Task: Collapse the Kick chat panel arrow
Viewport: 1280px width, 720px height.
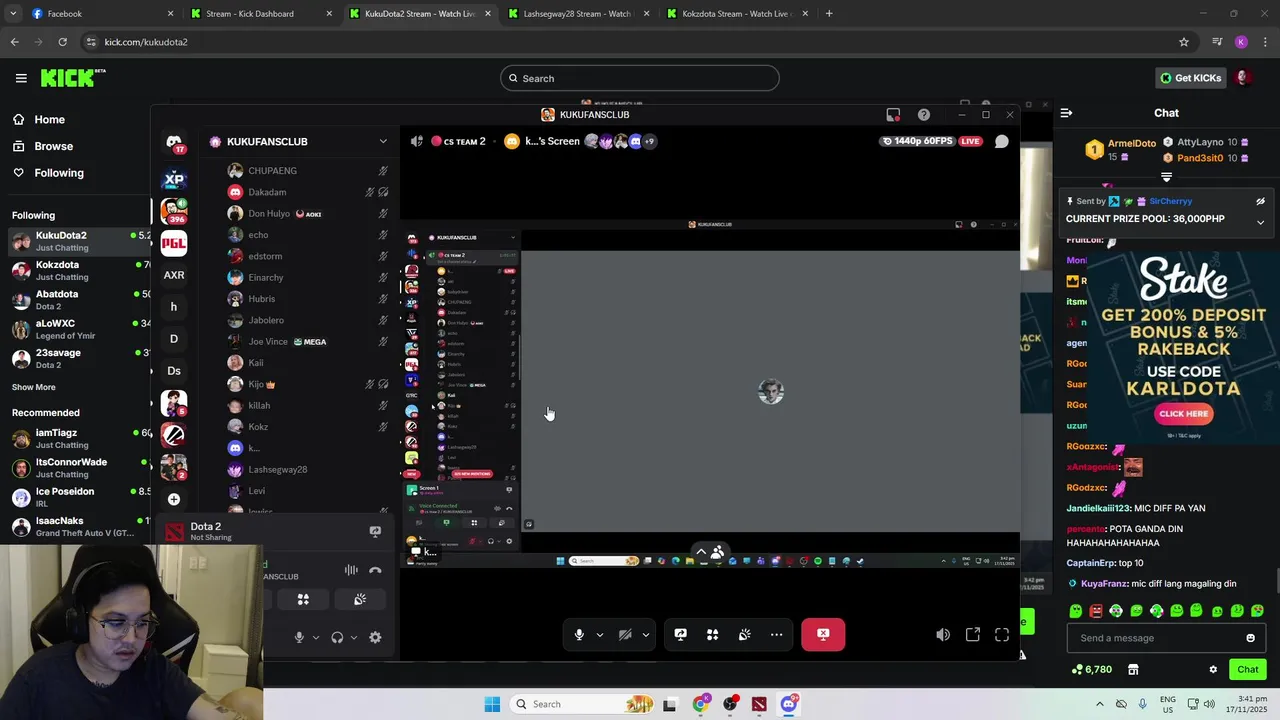Action: [1066, 113]
